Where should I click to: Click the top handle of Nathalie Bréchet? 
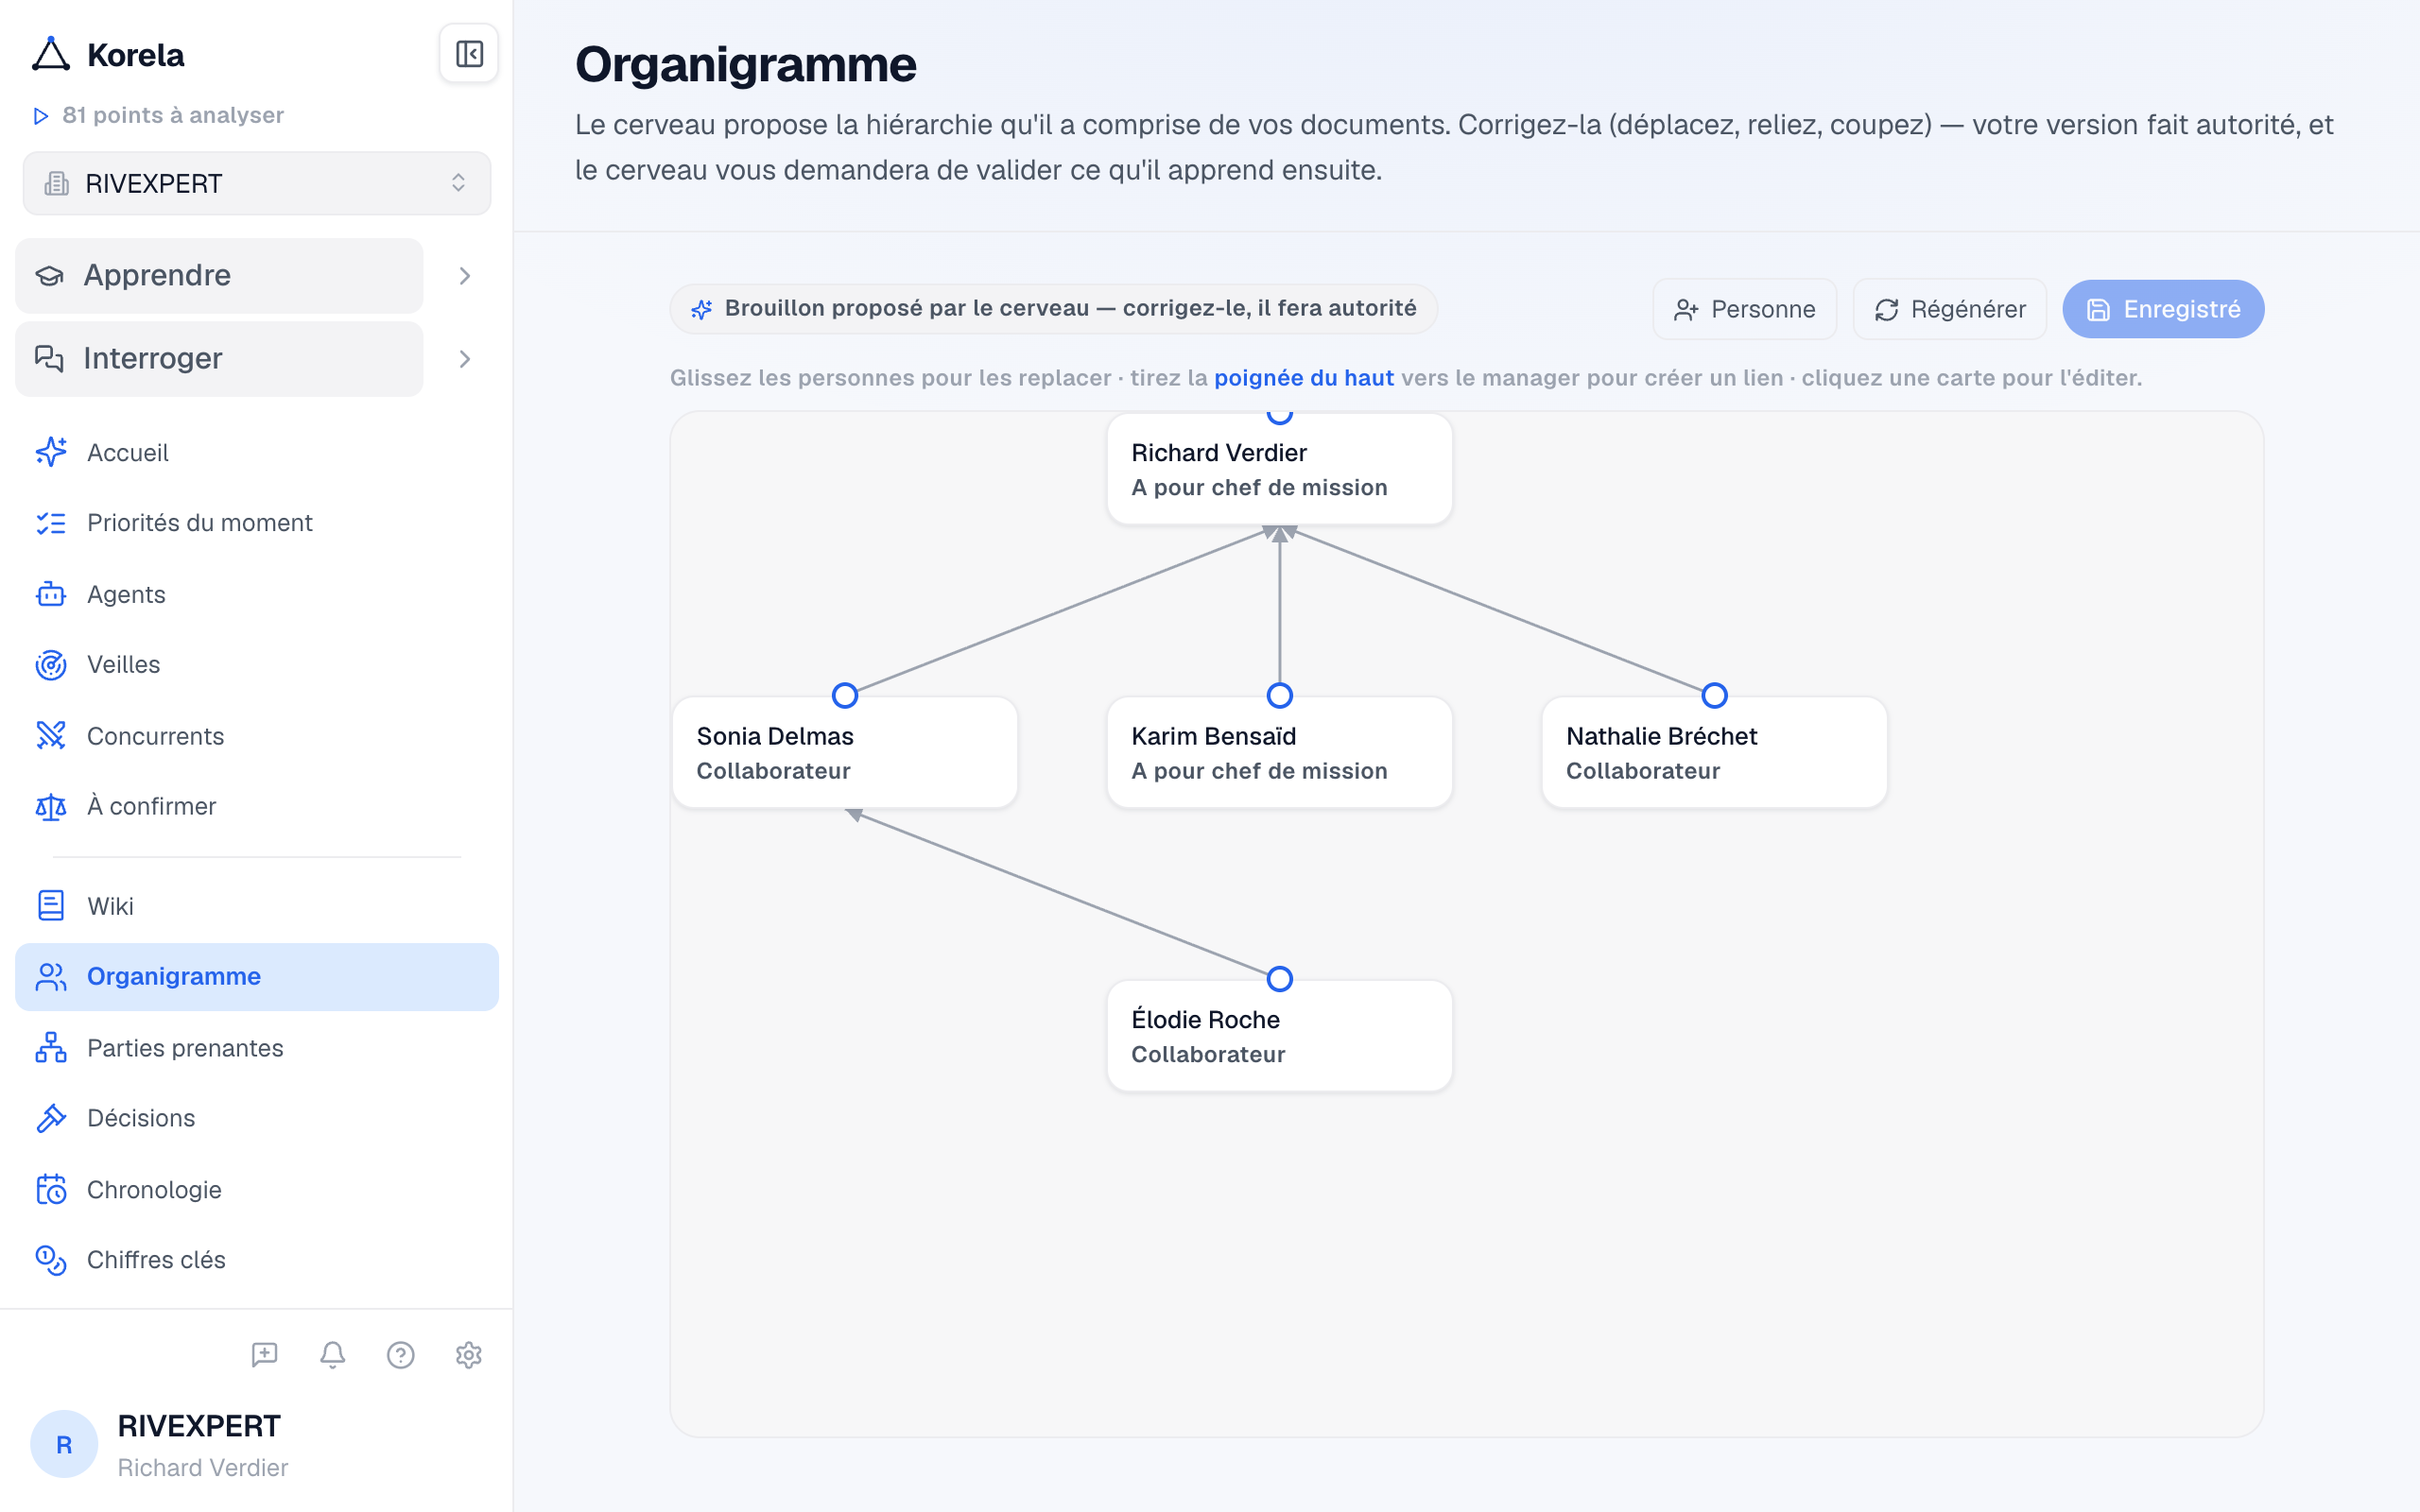[x=1714, y=695]
